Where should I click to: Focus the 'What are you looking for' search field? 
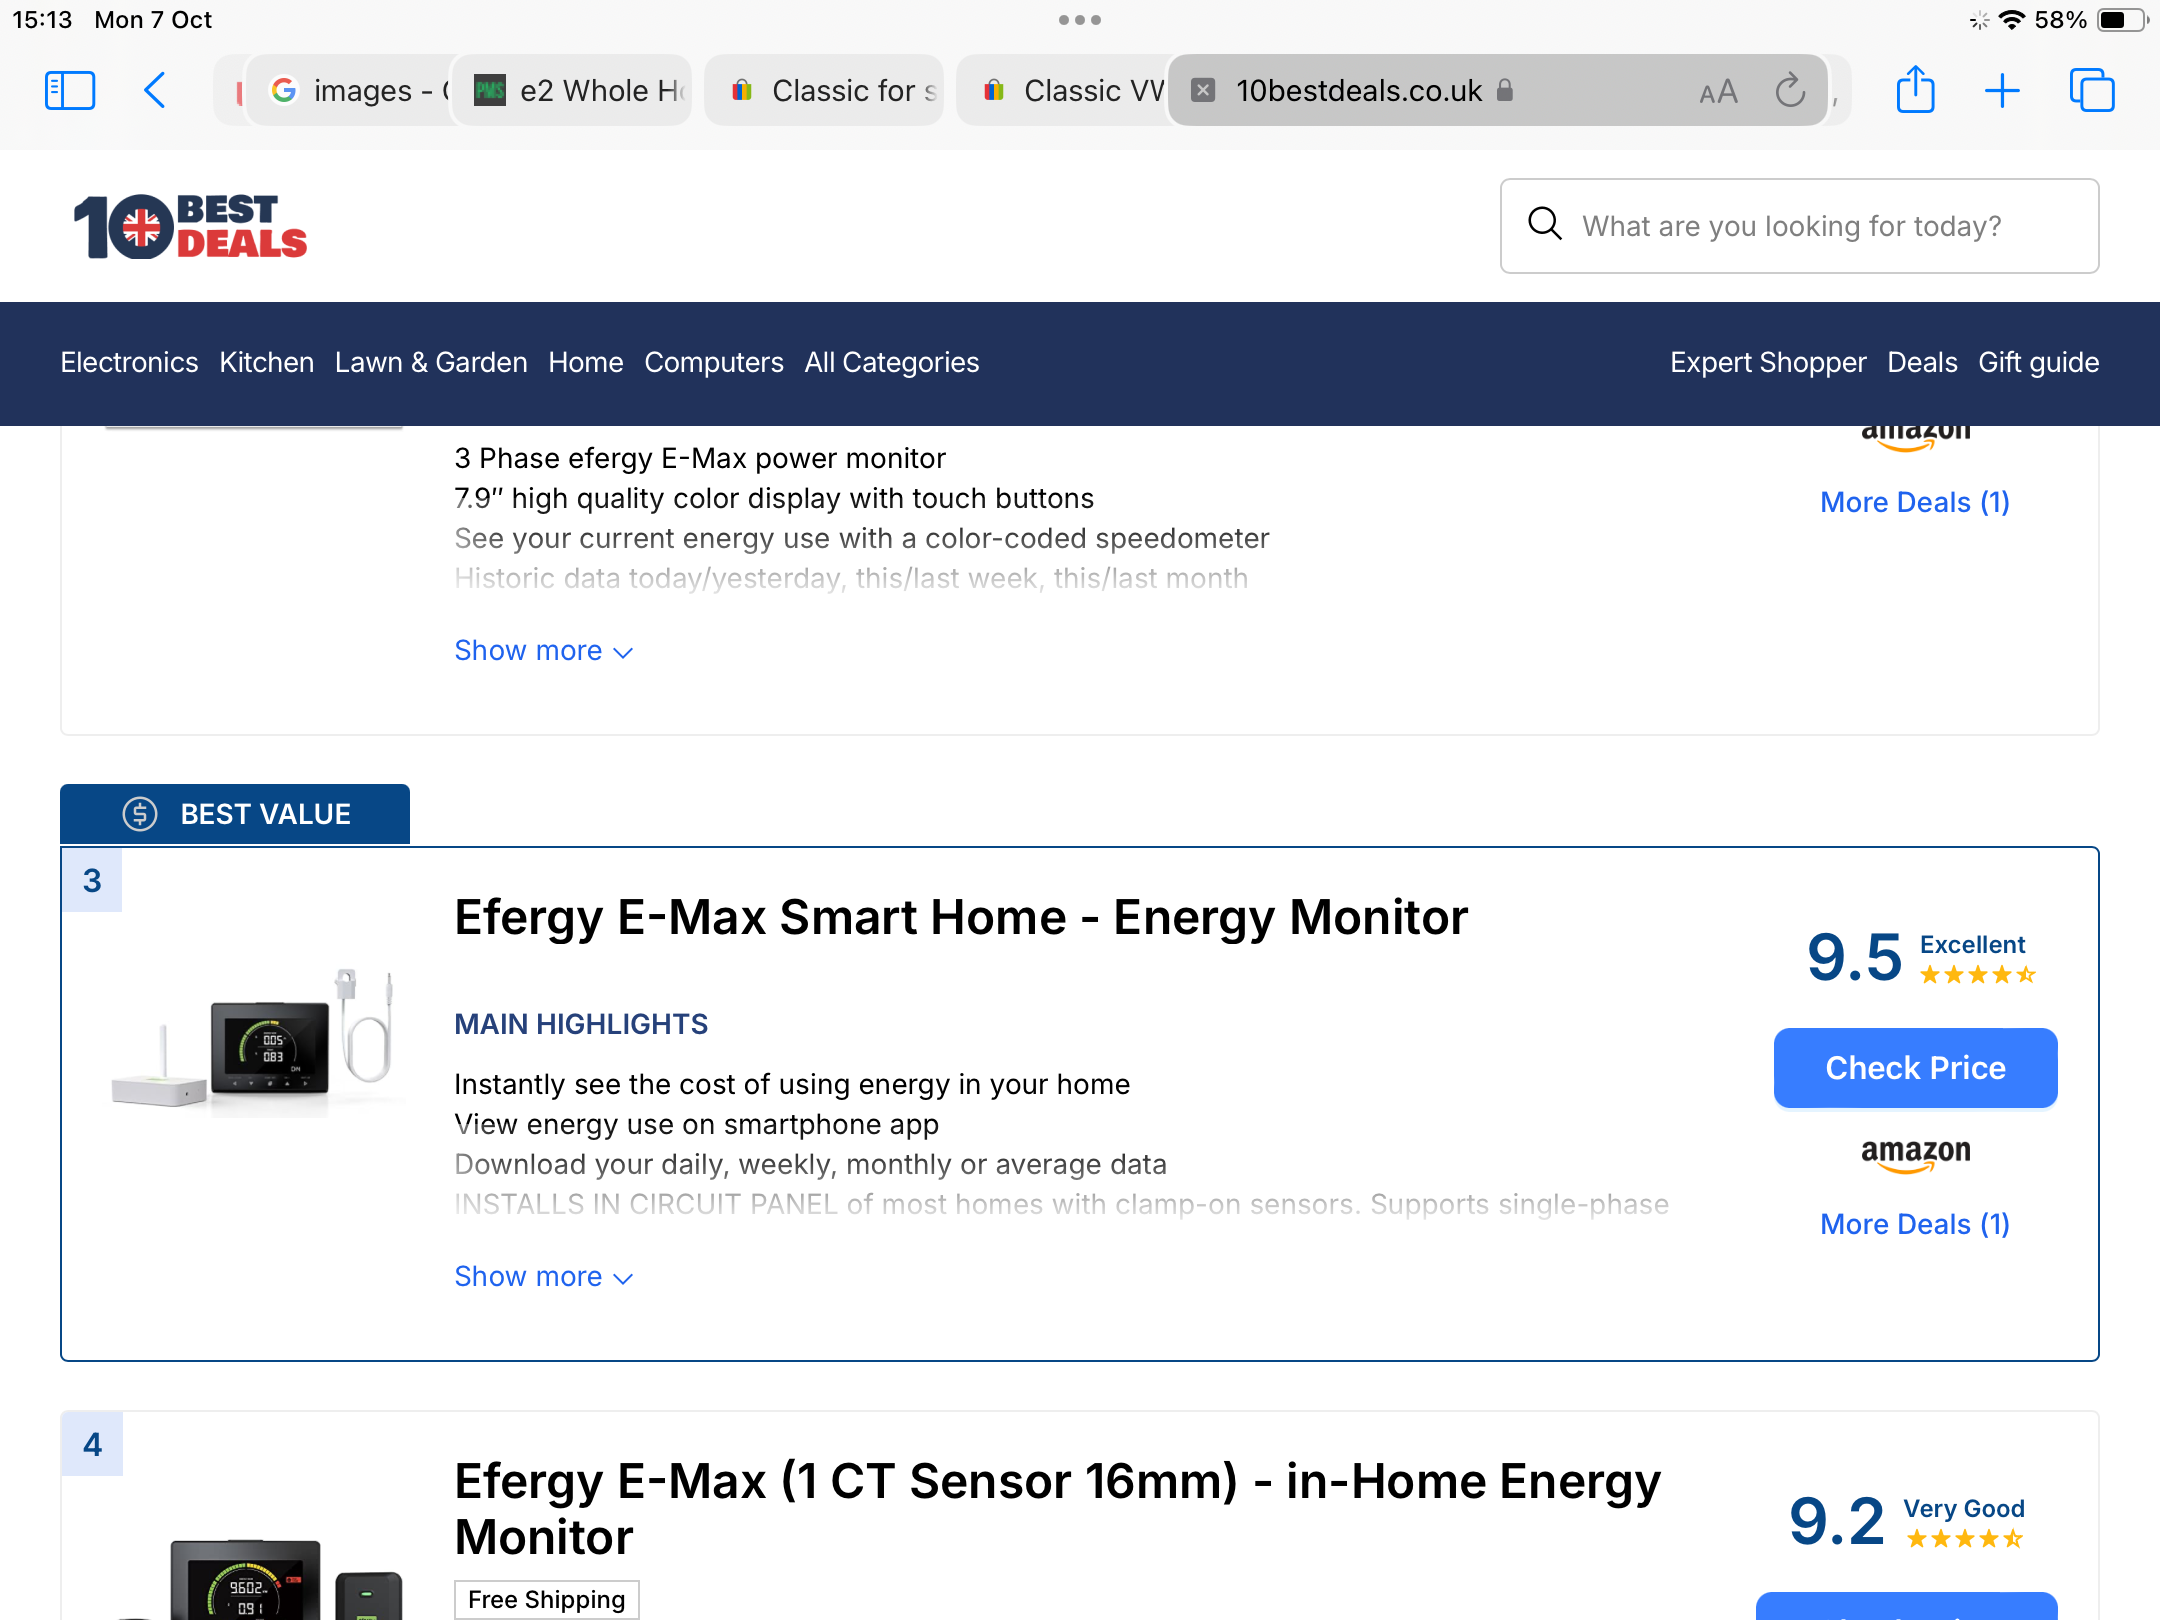(x=1799, y=226)
